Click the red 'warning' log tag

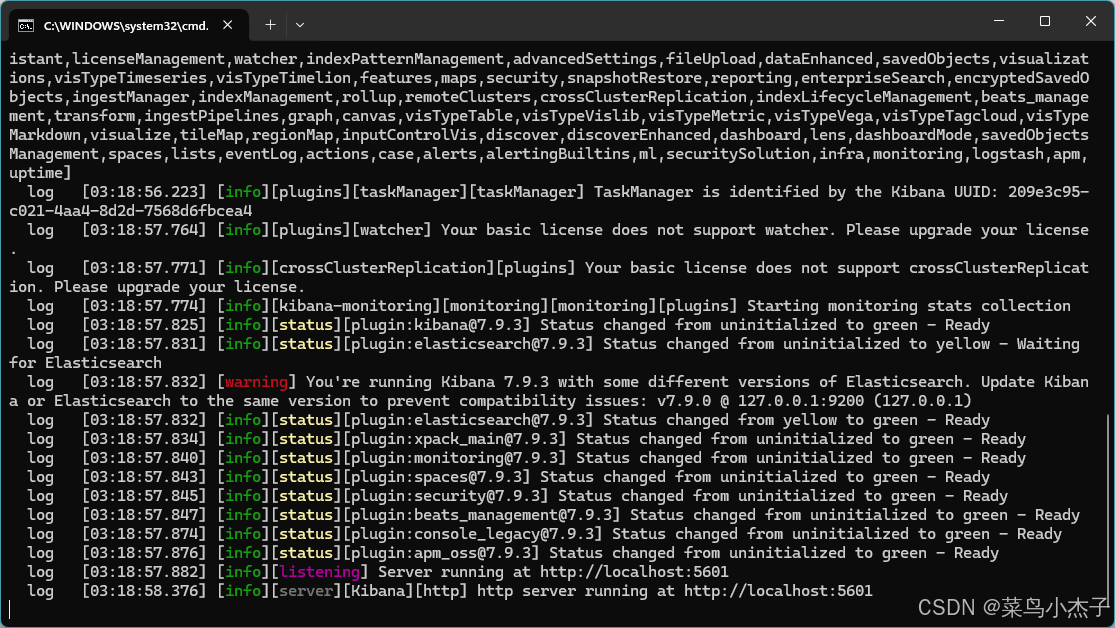(x=256, y=382)
